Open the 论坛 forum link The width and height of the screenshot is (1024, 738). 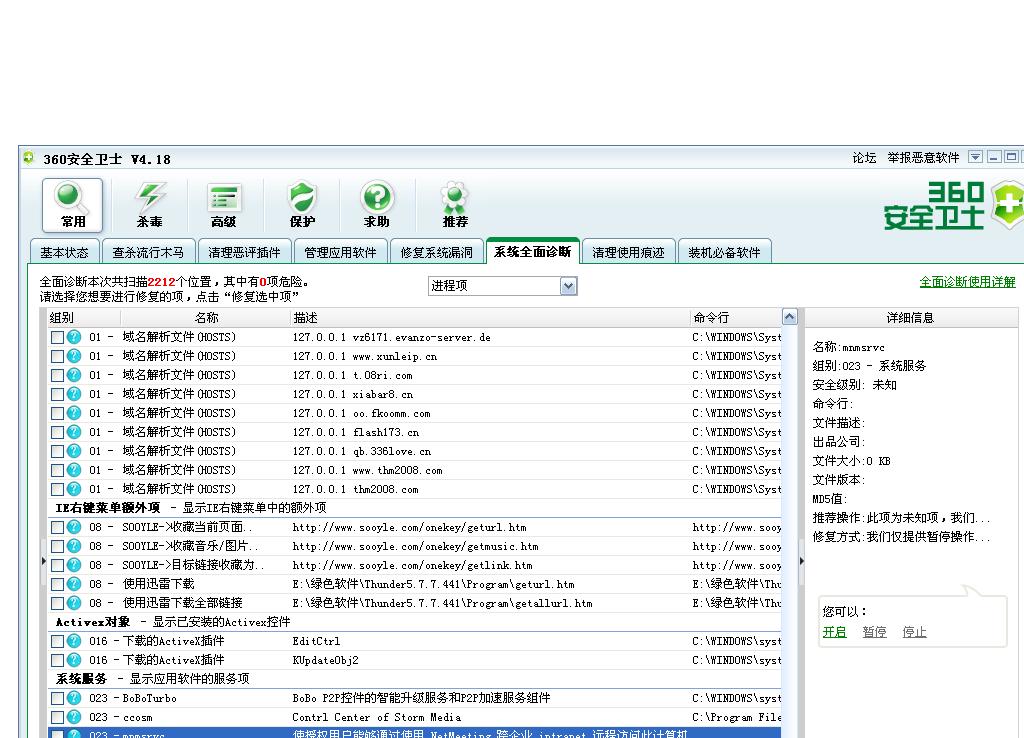point(864,158)
